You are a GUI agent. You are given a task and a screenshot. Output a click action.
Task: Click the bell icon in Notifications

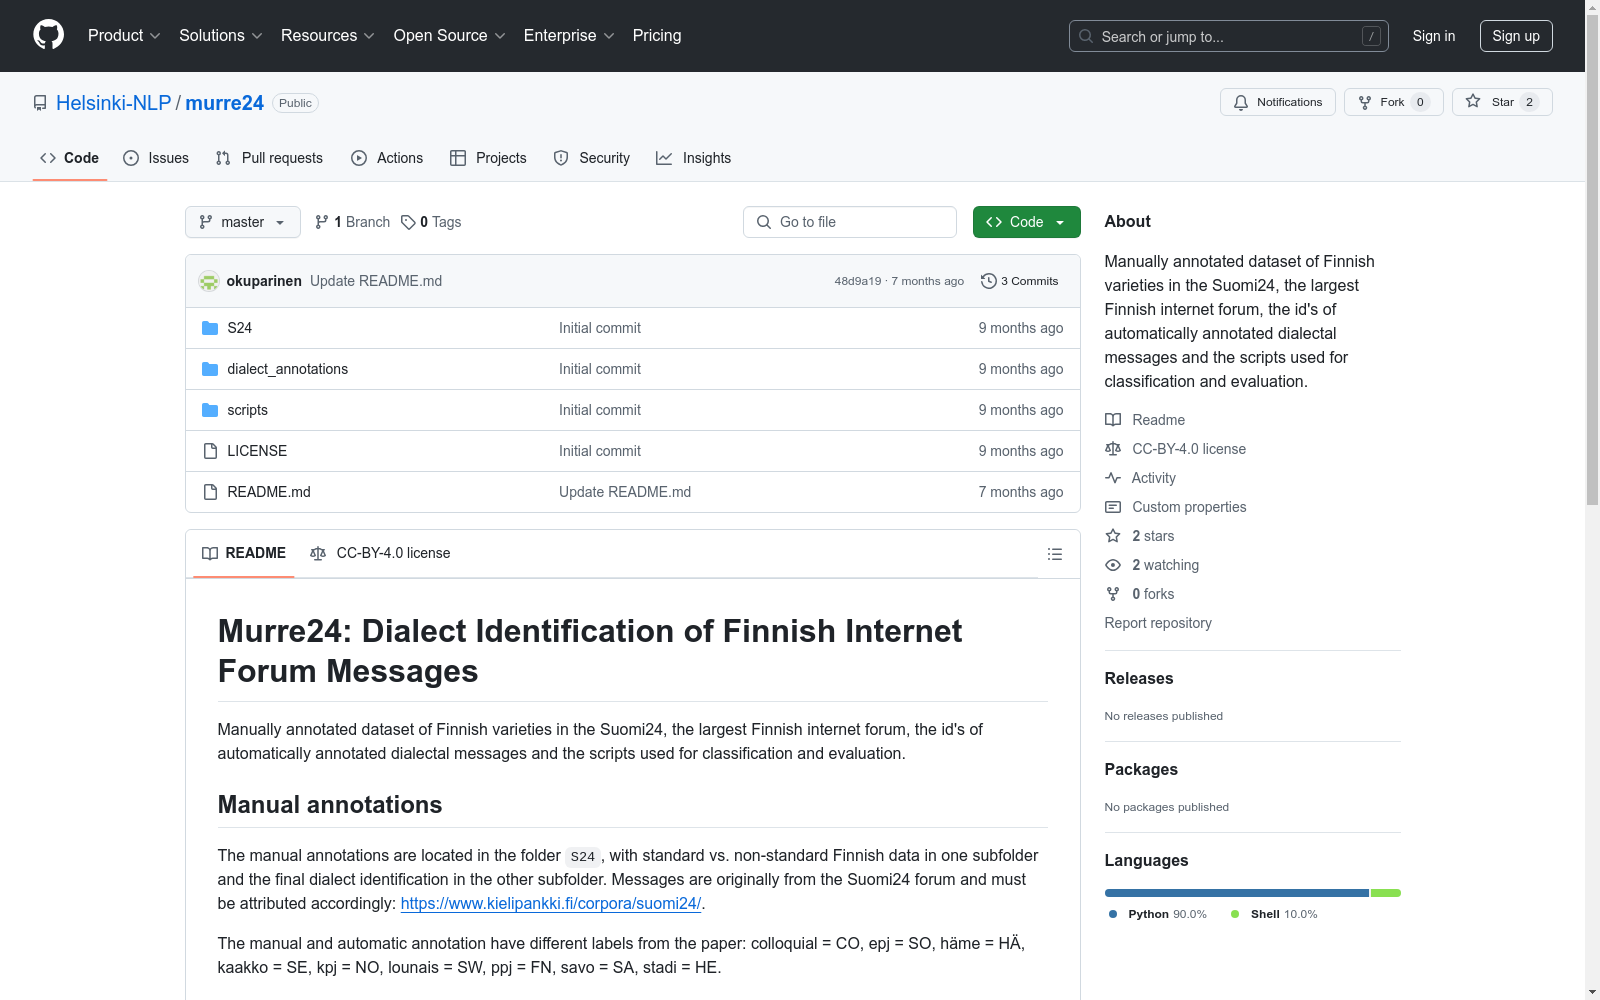point(1241,102)
